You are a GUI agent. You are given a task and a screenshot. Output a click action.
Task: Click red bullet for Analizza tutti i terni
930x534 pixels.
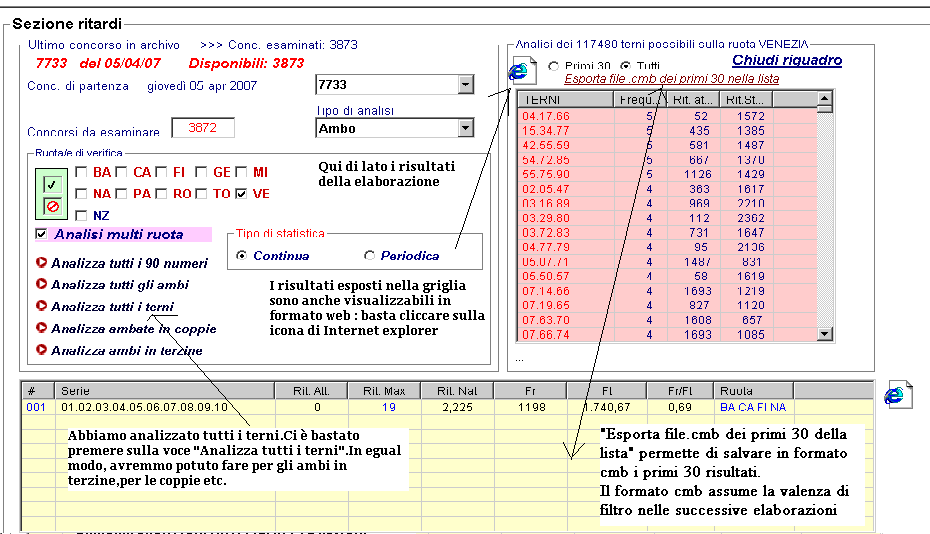click(41, 306)
